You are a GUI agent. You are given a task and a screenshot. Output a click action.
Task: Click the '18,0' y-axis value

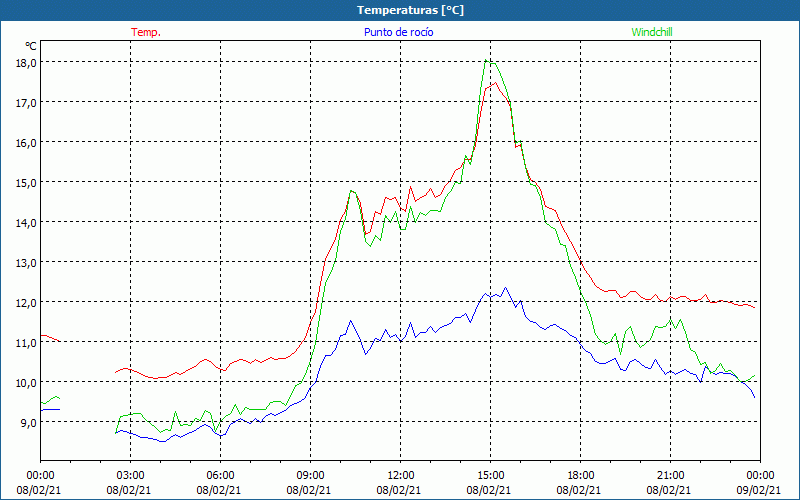[x=26, y=63]
